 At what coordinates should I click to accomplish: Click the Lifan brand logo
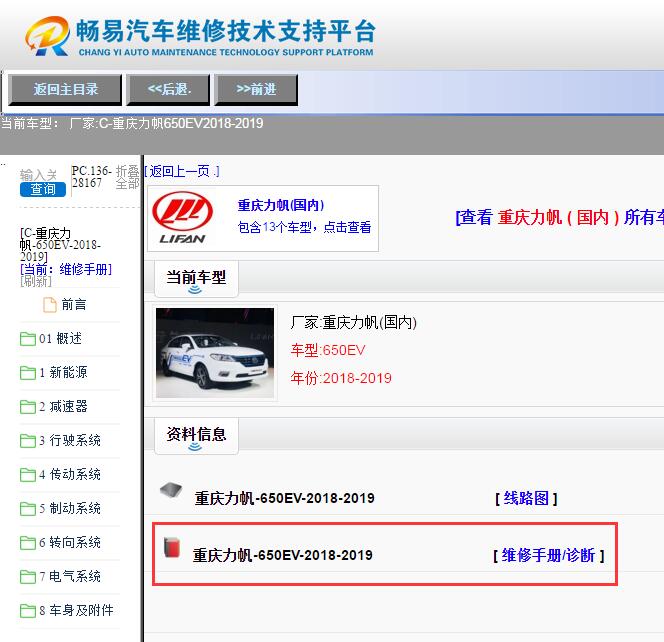pos(183,218)
